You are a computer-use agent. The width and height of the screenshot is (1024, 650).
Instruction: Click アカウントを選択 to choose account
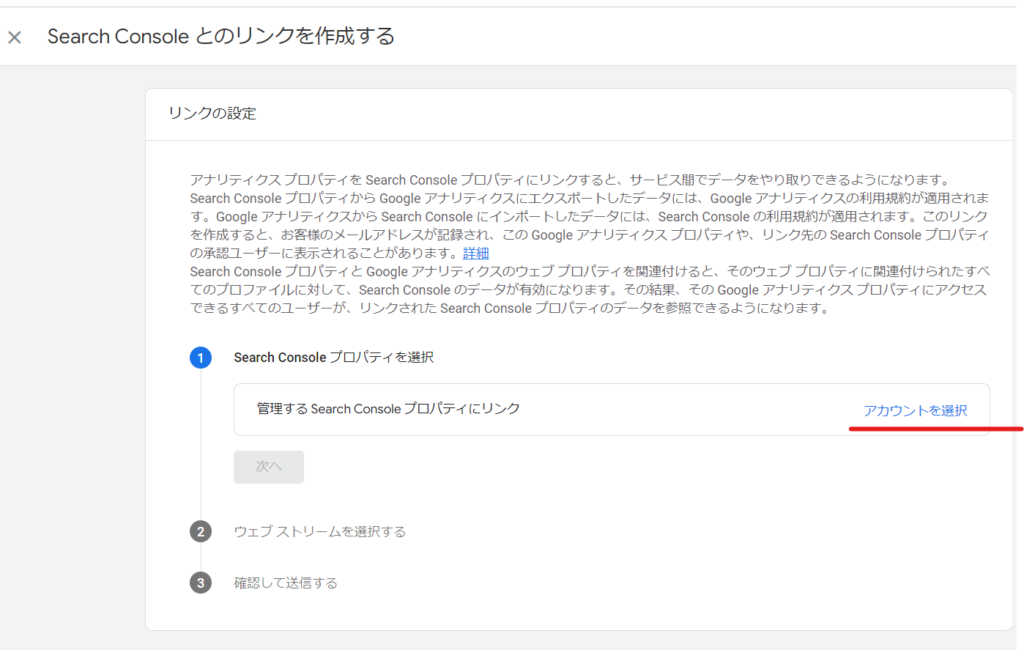[x=915, y=410]
